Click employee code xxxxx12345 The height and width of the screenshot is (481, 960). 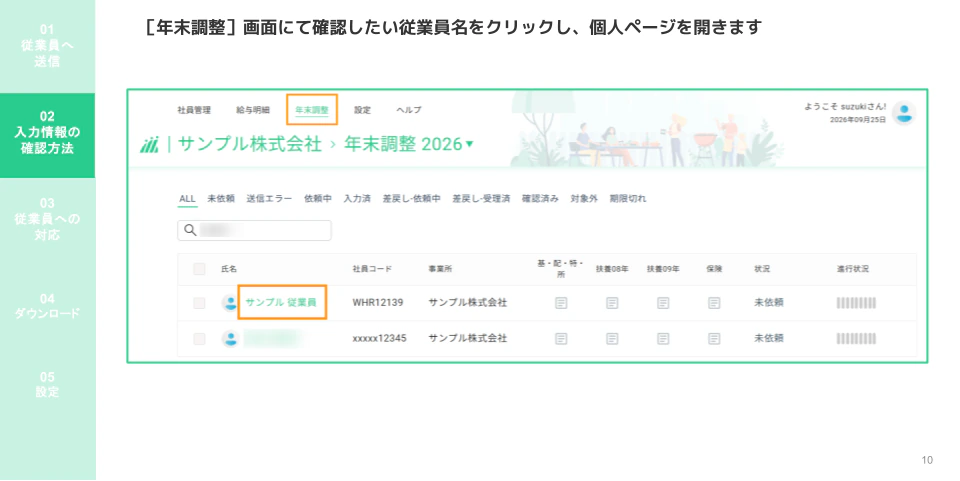coord(380,338)
